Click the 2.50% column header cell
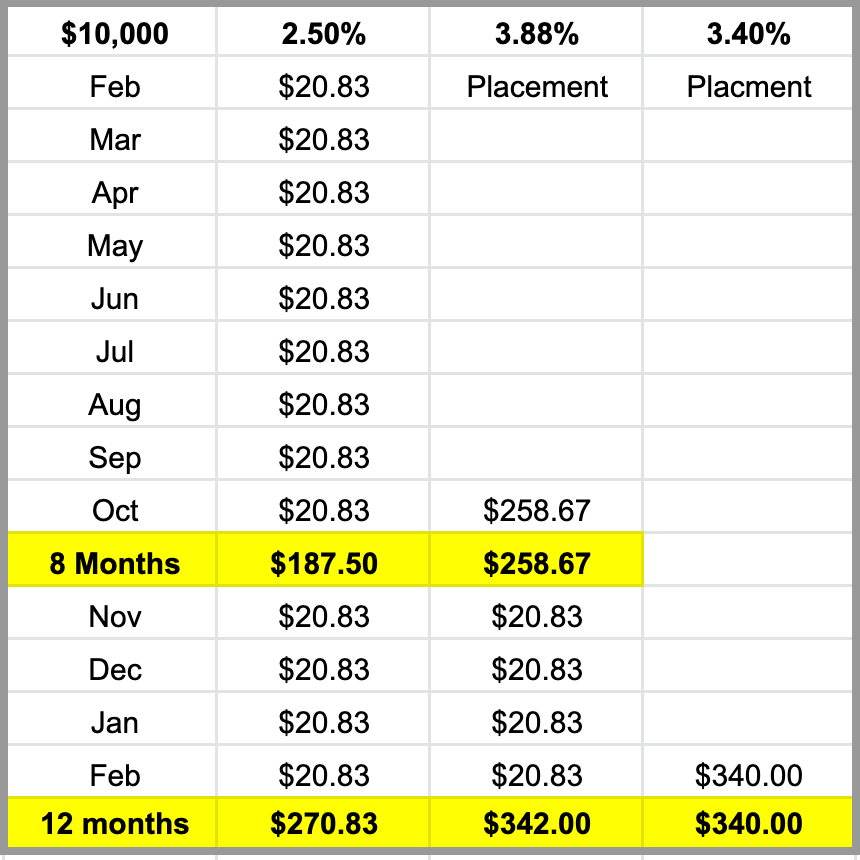Viewport: 860px width, 860px height. (324, 34)
